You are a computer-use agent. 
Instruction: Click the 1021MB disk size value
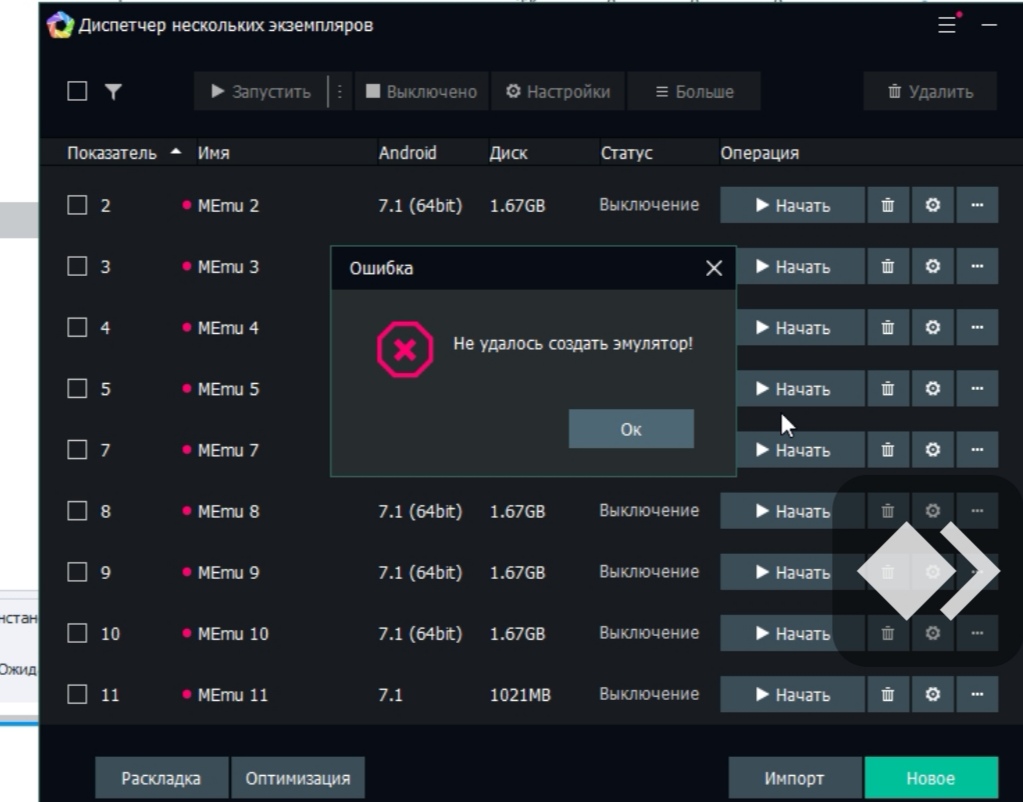tap(520, 695)
